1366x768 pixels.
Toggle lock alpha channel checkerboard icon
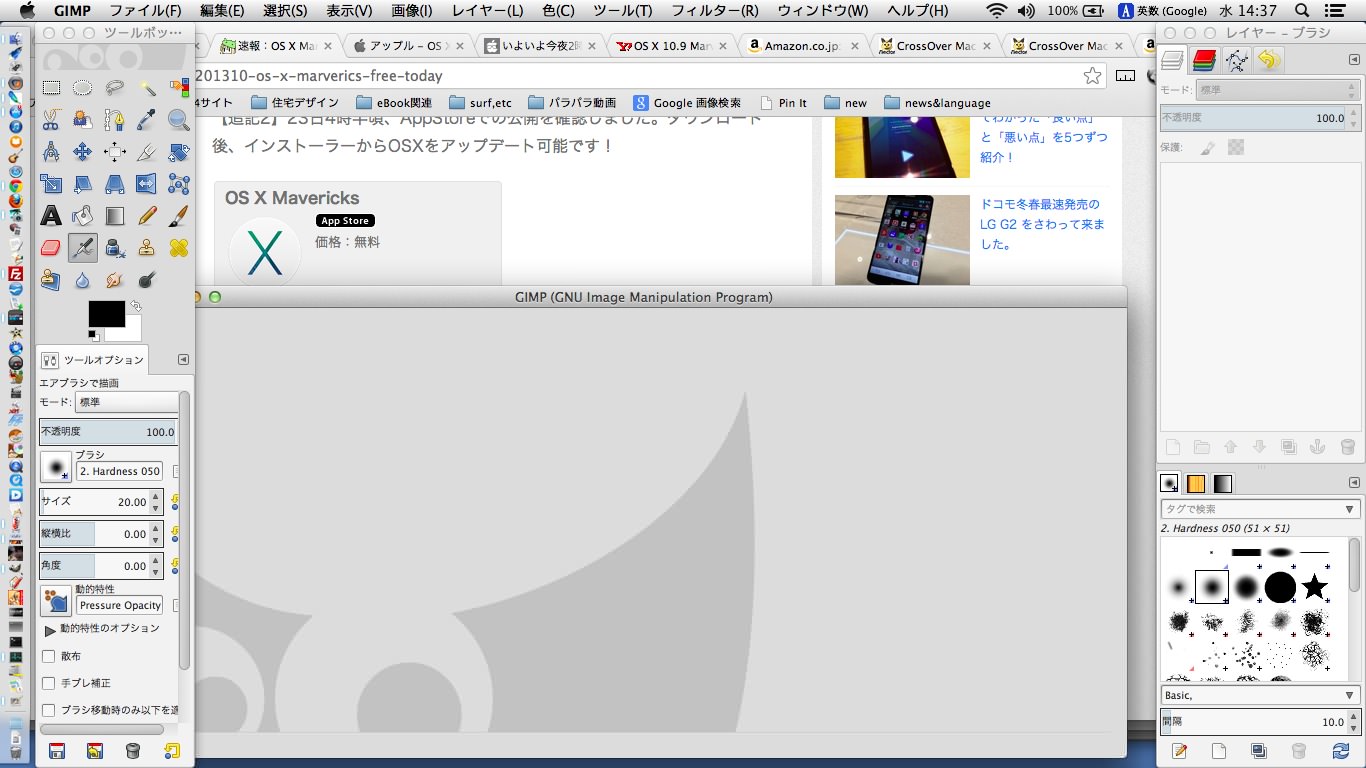(x=1236, y=147)
